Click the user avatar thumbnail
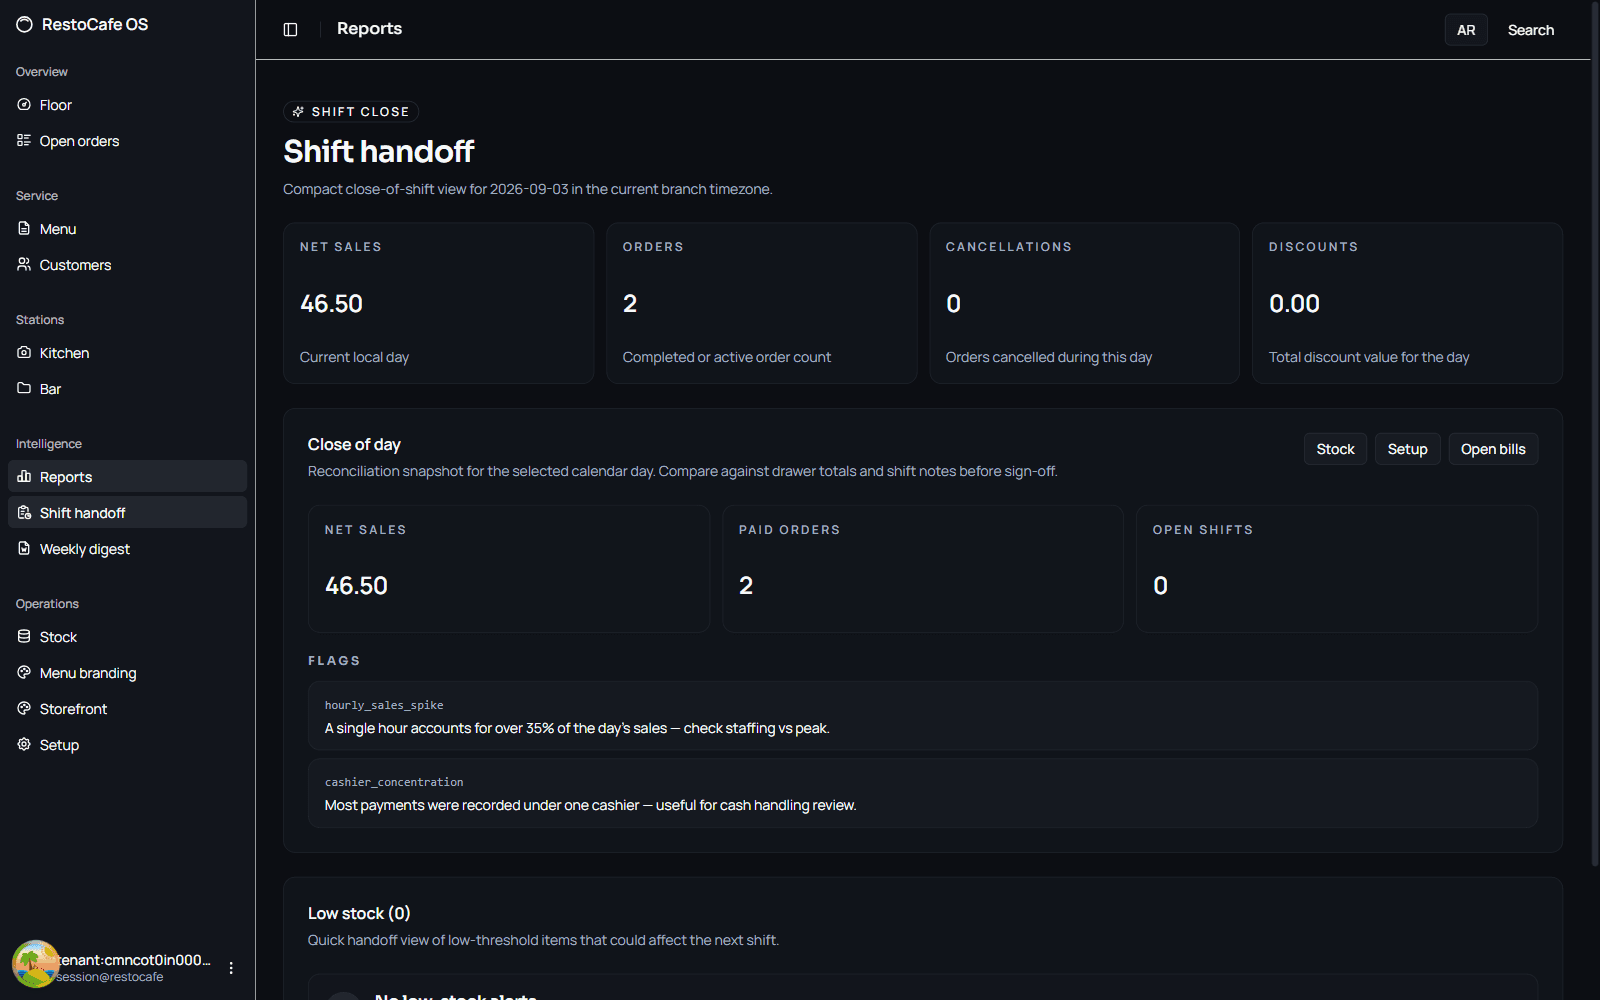 pos(36,964)
